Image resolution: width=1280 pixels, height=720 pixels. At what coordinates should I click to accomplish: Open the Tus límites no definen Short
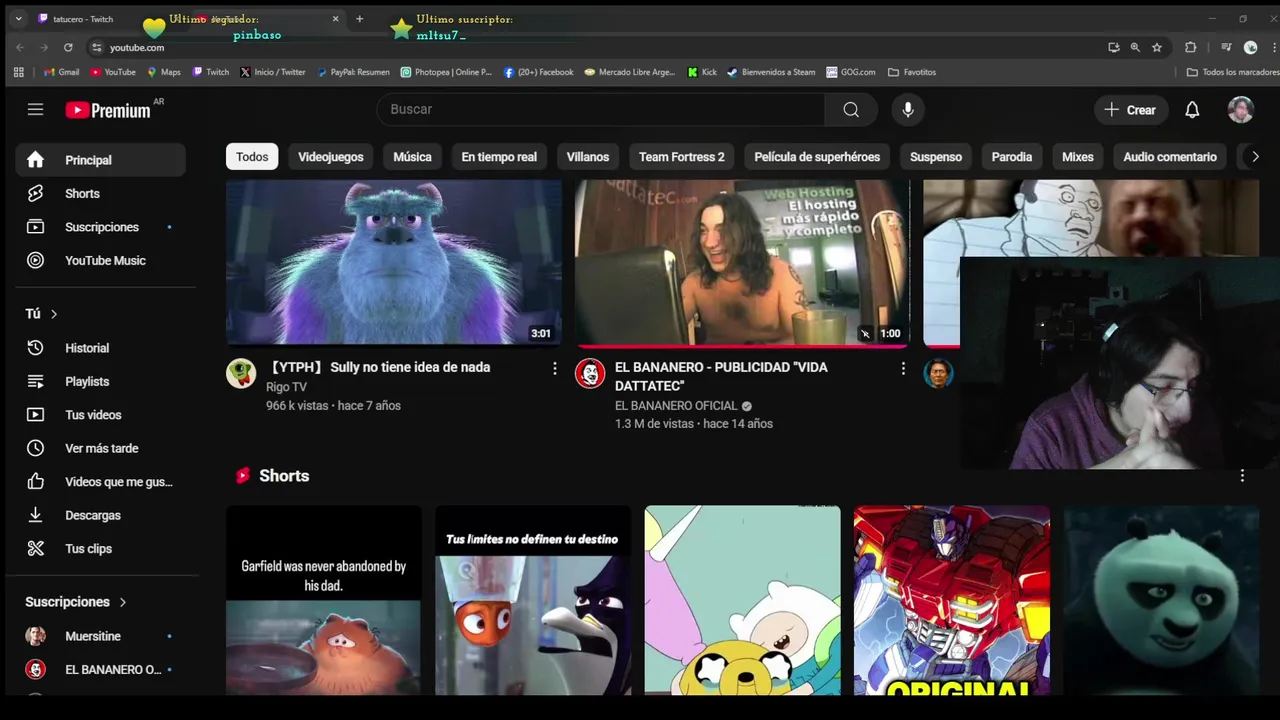point(533,600)
